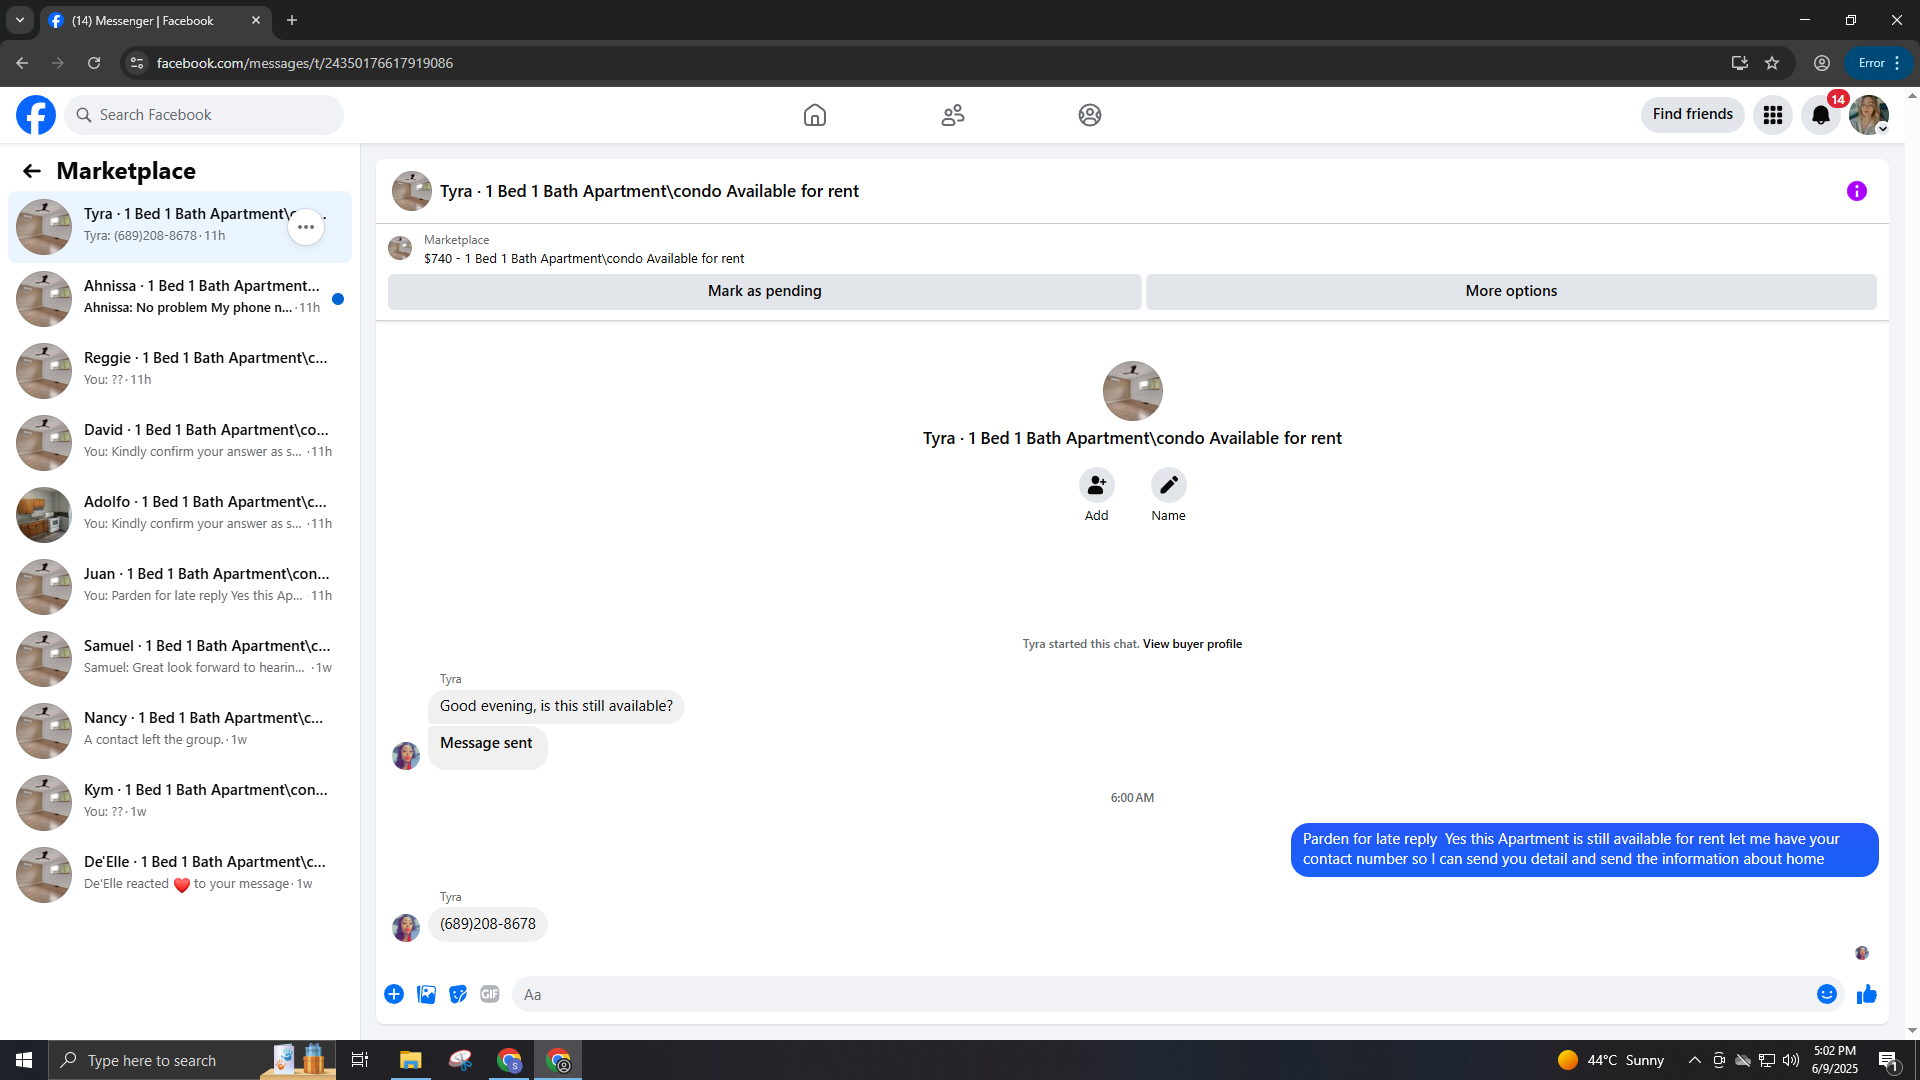Image resolution: width=1920 pixels, height=1080 pixels.
Task: Reload the page in Chrome
Action: tap(94, 63)
